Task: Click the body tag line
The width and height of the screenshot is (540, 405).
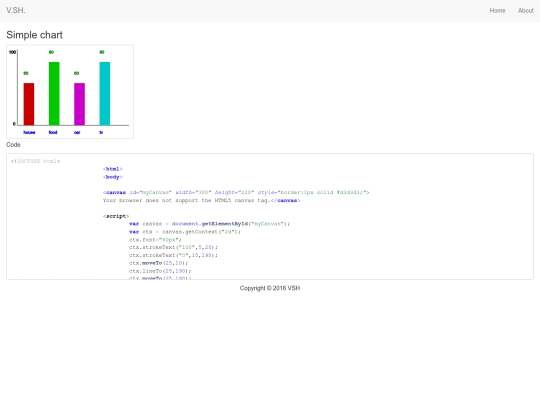Action: click(x=113, y=177)
